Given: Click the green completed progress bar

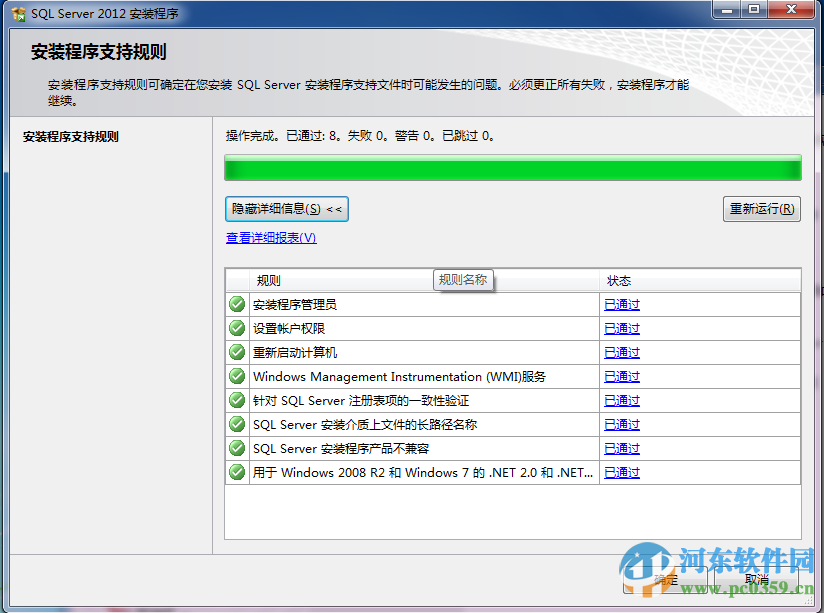Looking at the screenshot, I should point(512,167).
